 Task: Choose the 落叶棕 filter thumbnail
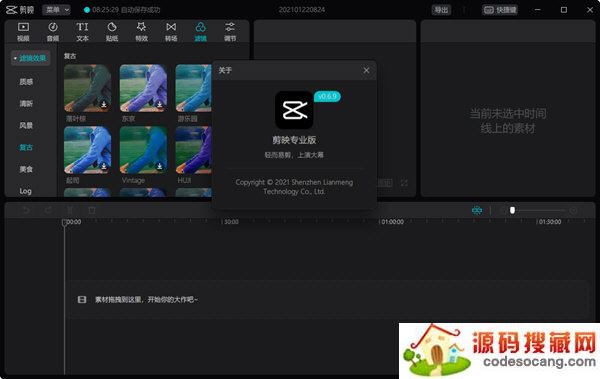coord(88,88)
